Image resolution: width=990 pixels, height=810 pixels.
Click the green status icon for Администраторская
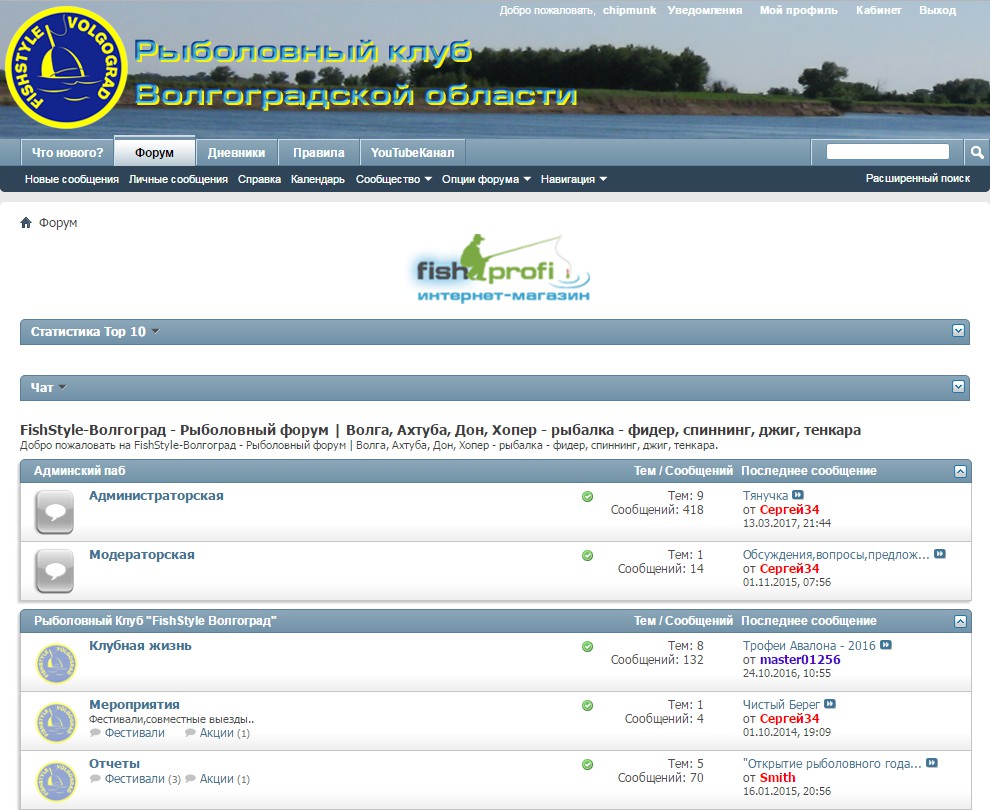(x=587, y=496)
